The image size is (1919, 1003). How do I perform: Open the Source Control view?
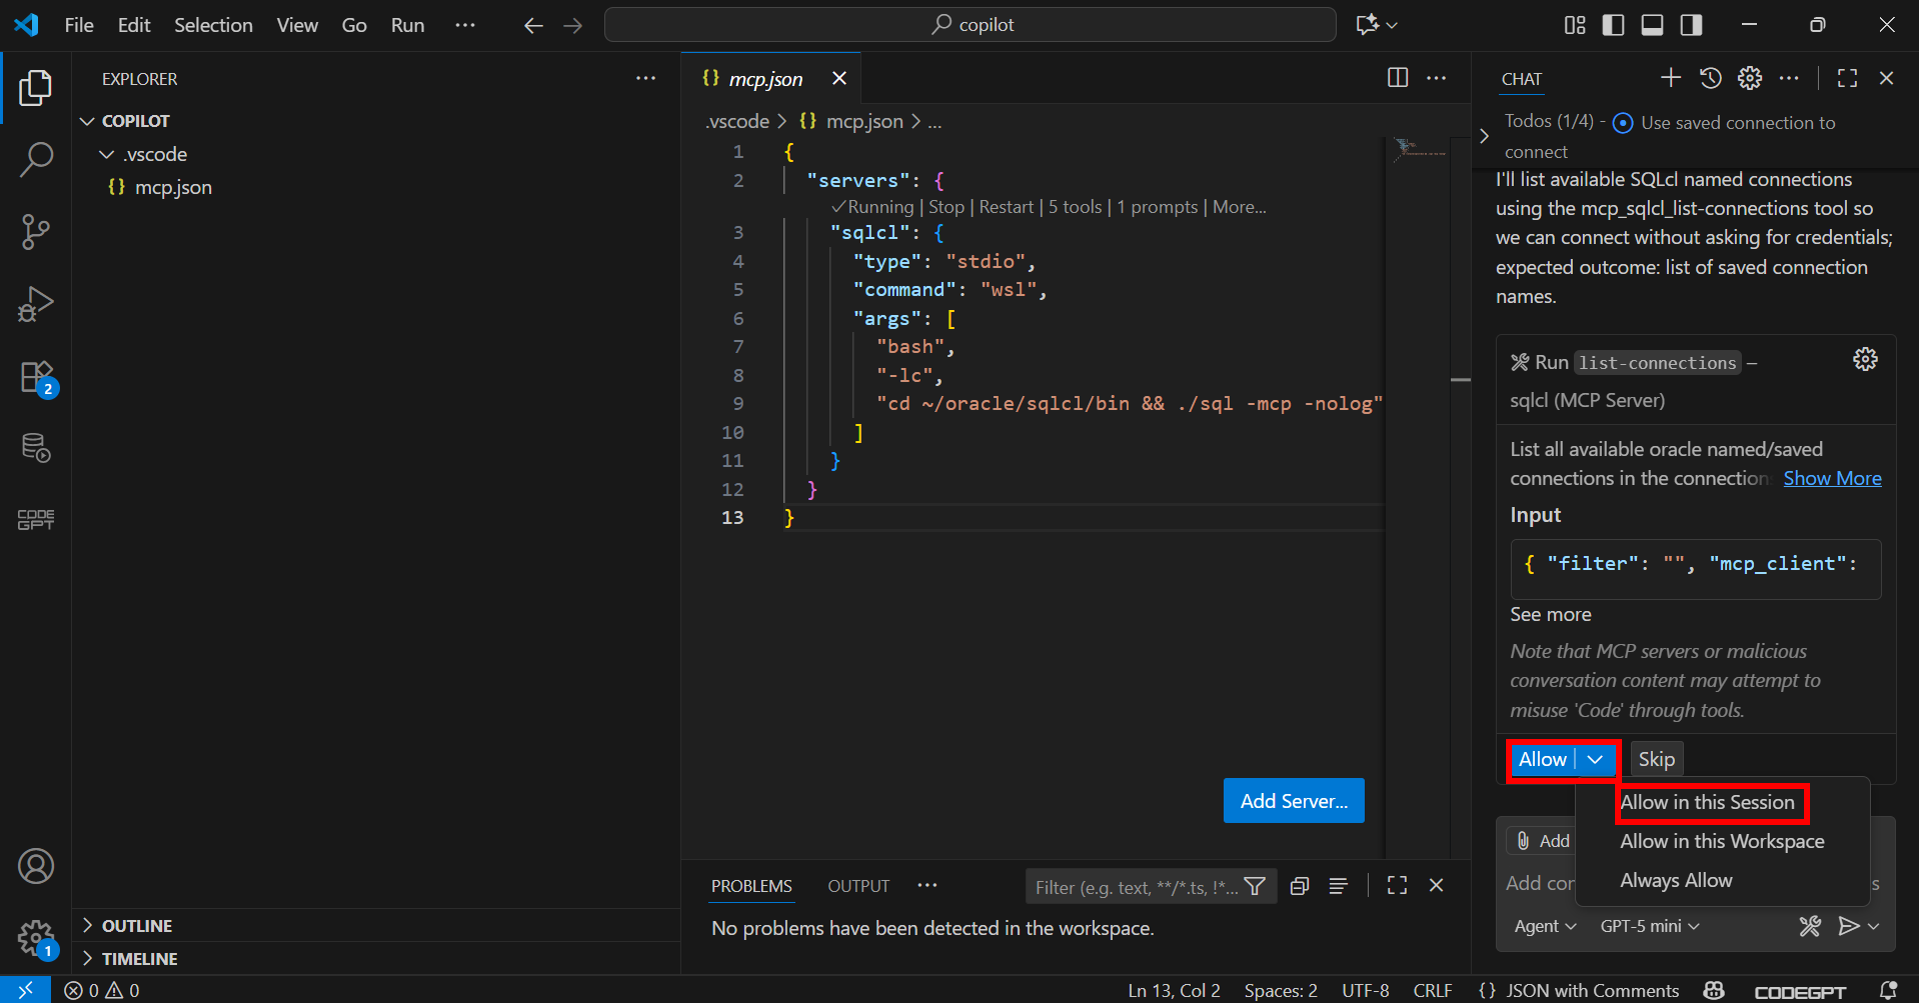click(36, 232)
